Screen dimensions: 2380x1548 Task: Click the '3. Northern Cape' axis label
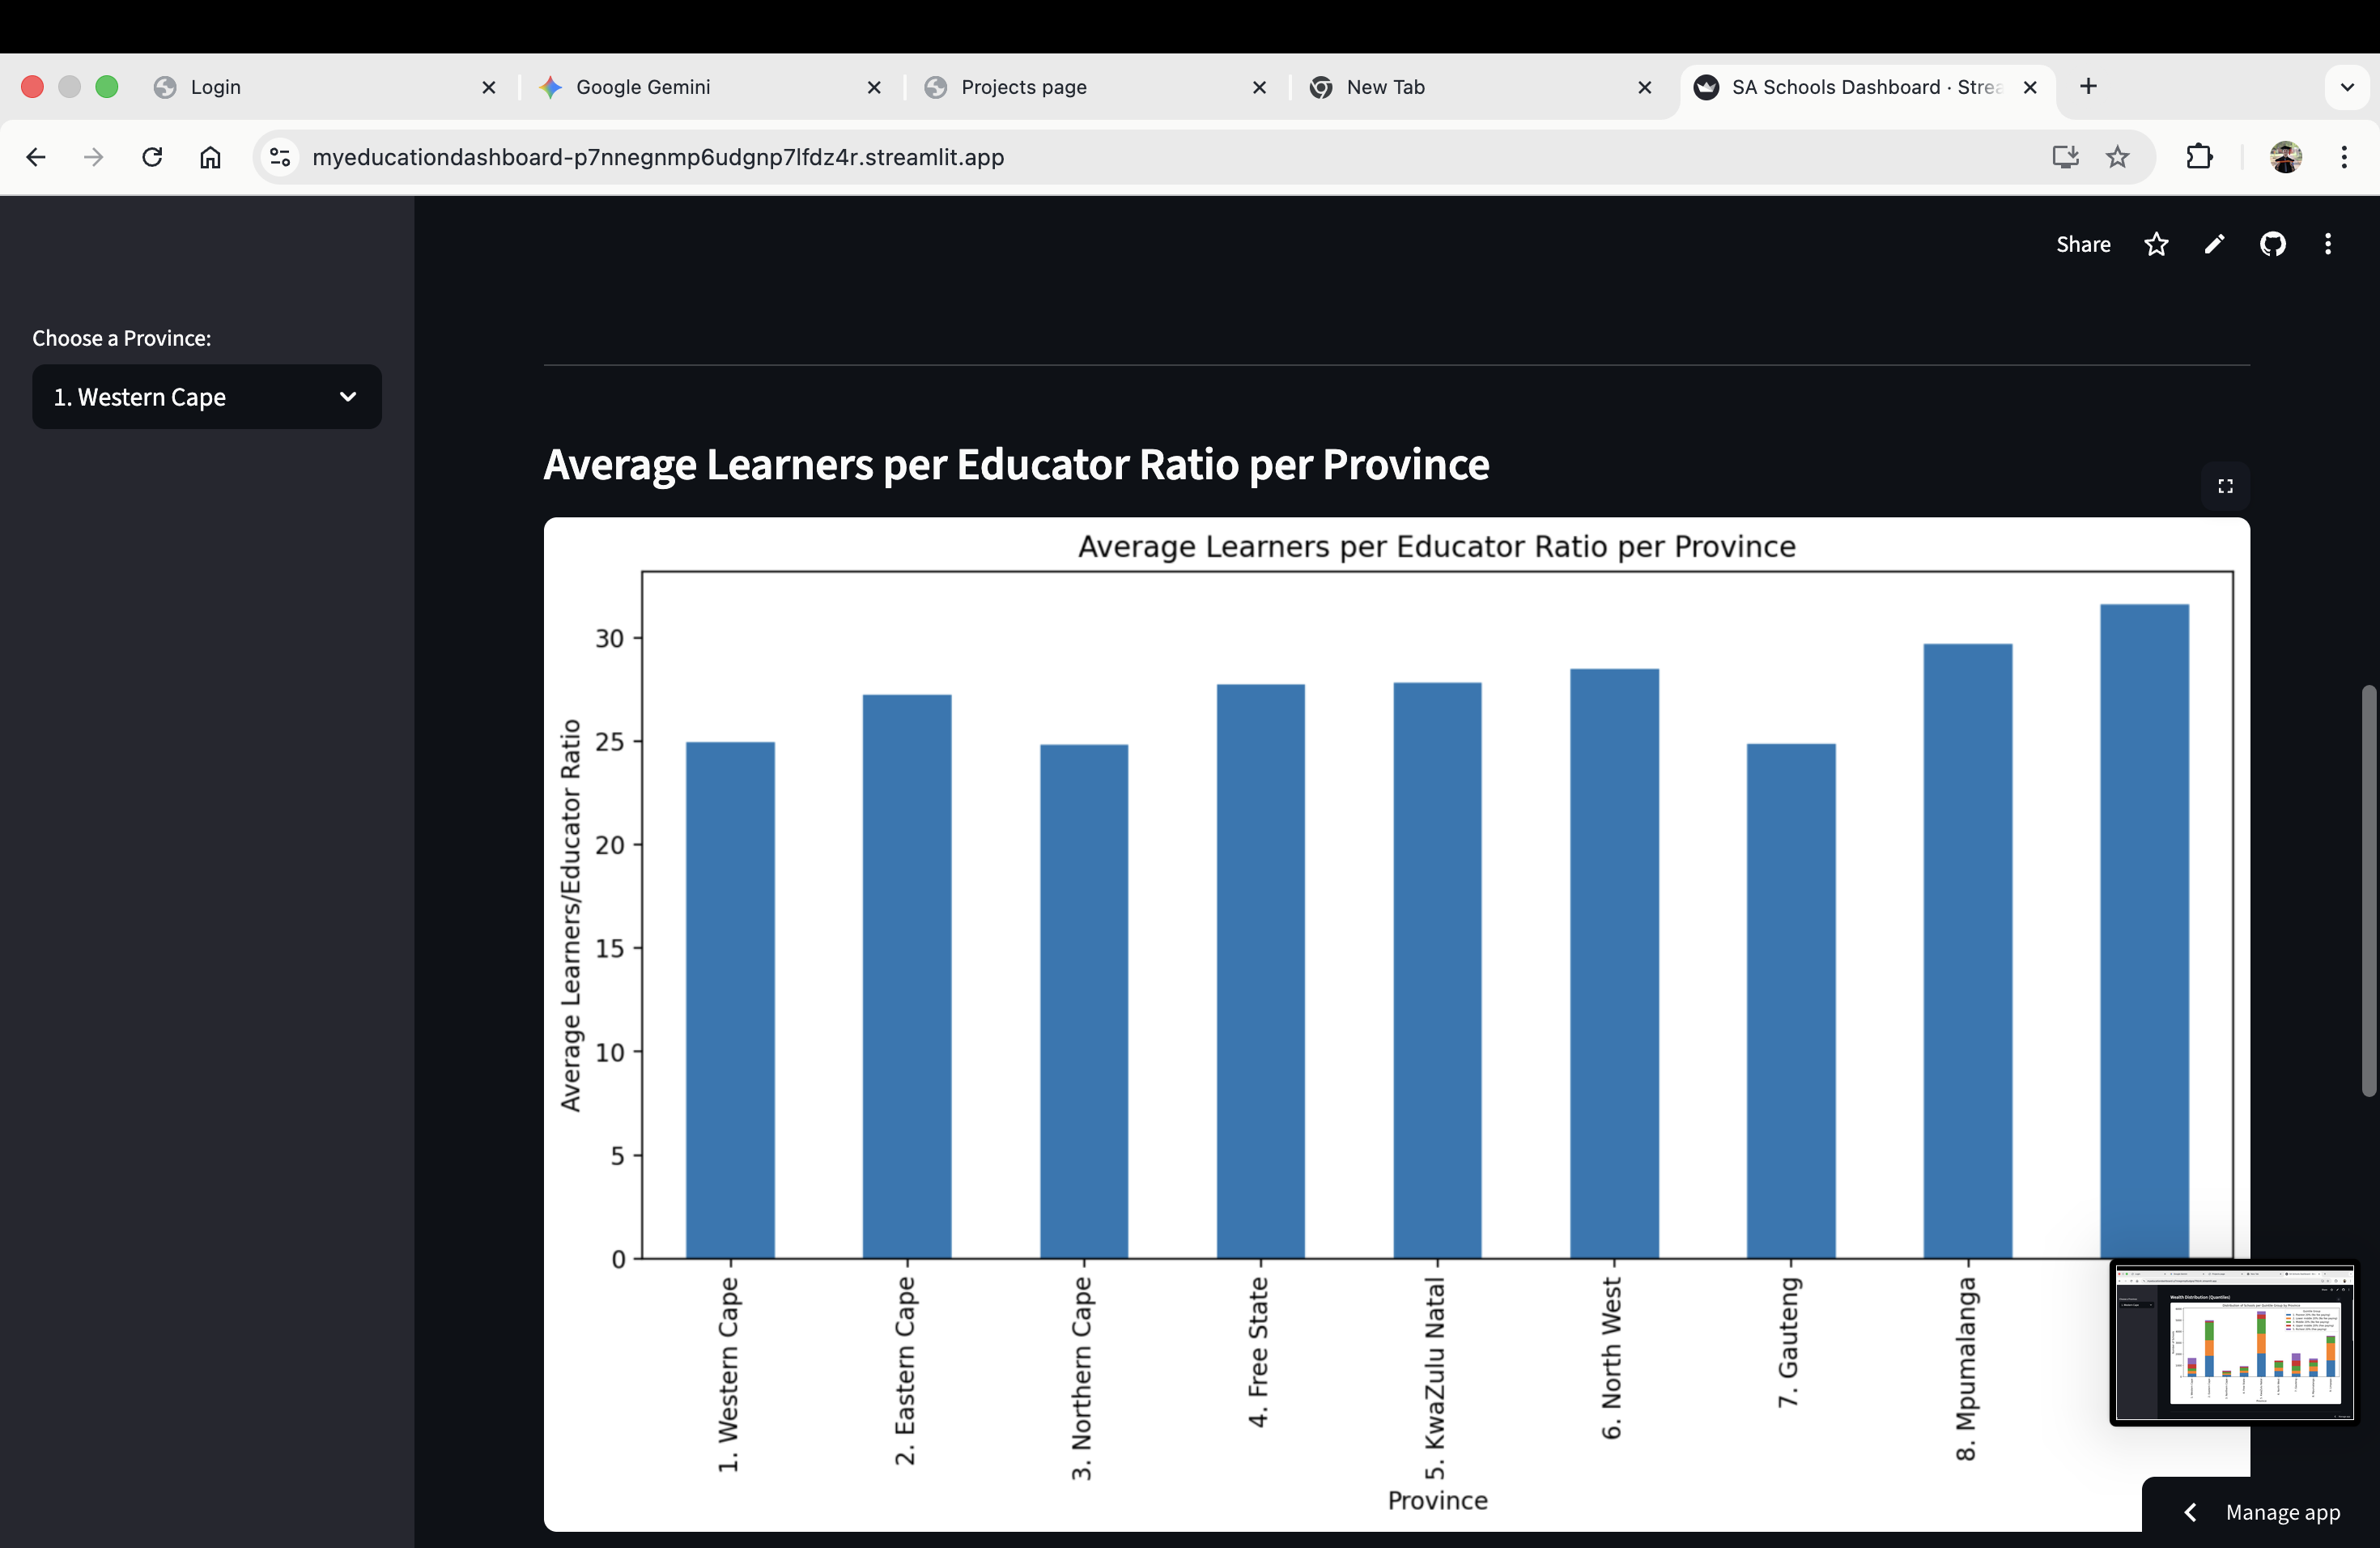1082,1378
